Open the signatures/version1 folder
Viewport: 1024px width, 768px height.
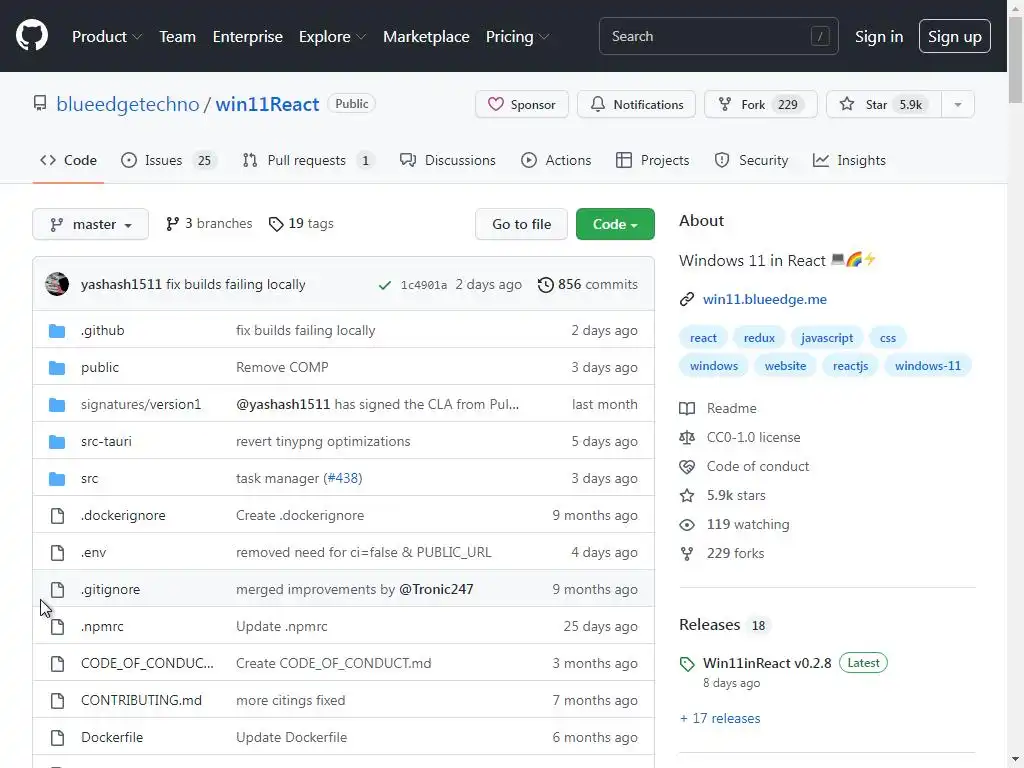click(141, 404)
